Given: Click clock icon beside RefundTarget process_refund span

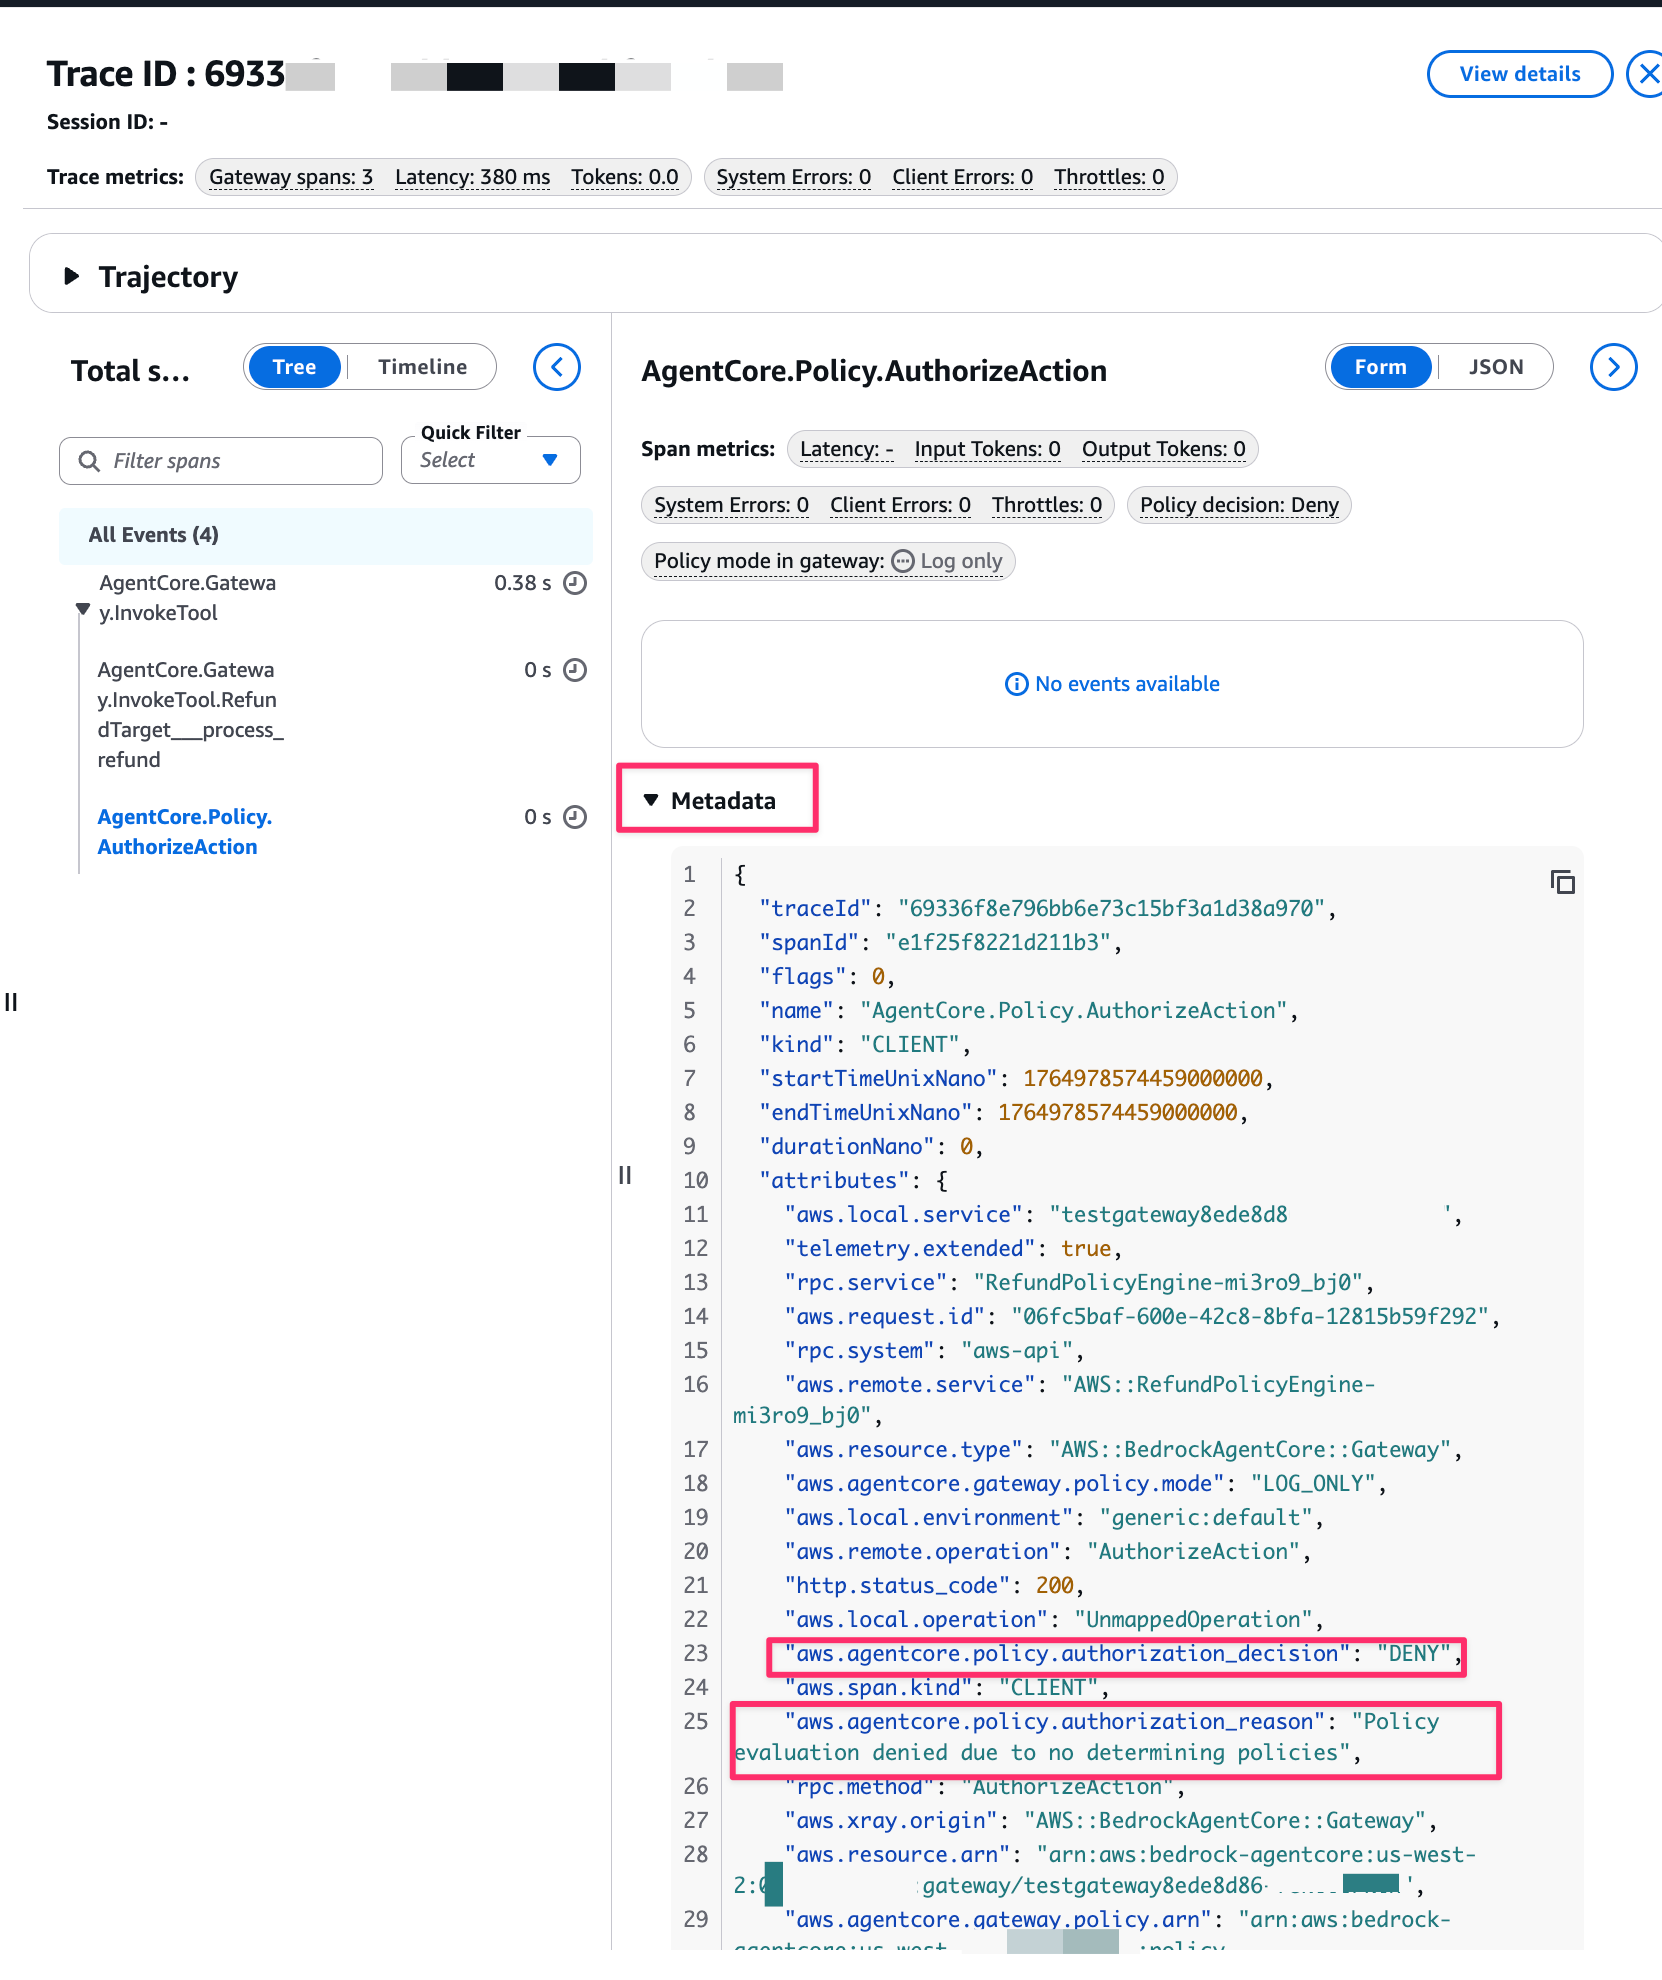Looking at the screenshot, I should [x=575, y=670].
